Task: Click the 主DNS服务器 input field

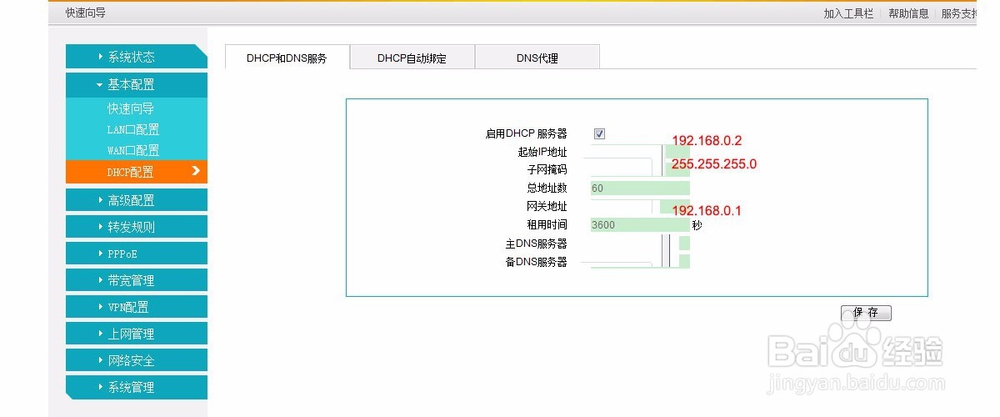Action: 640,244
